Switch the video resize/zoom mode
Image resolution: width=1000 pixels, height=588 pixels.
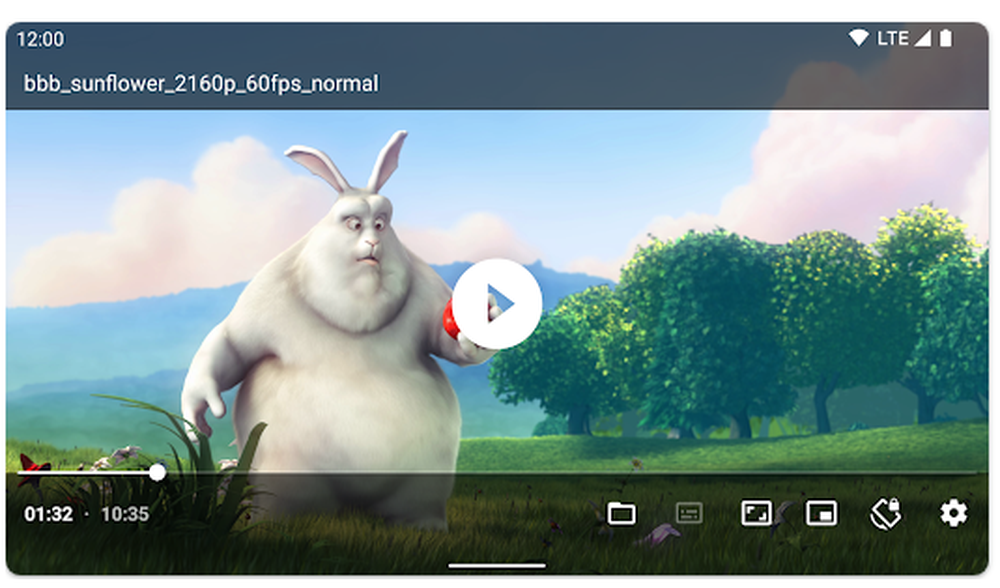(755, 512)
